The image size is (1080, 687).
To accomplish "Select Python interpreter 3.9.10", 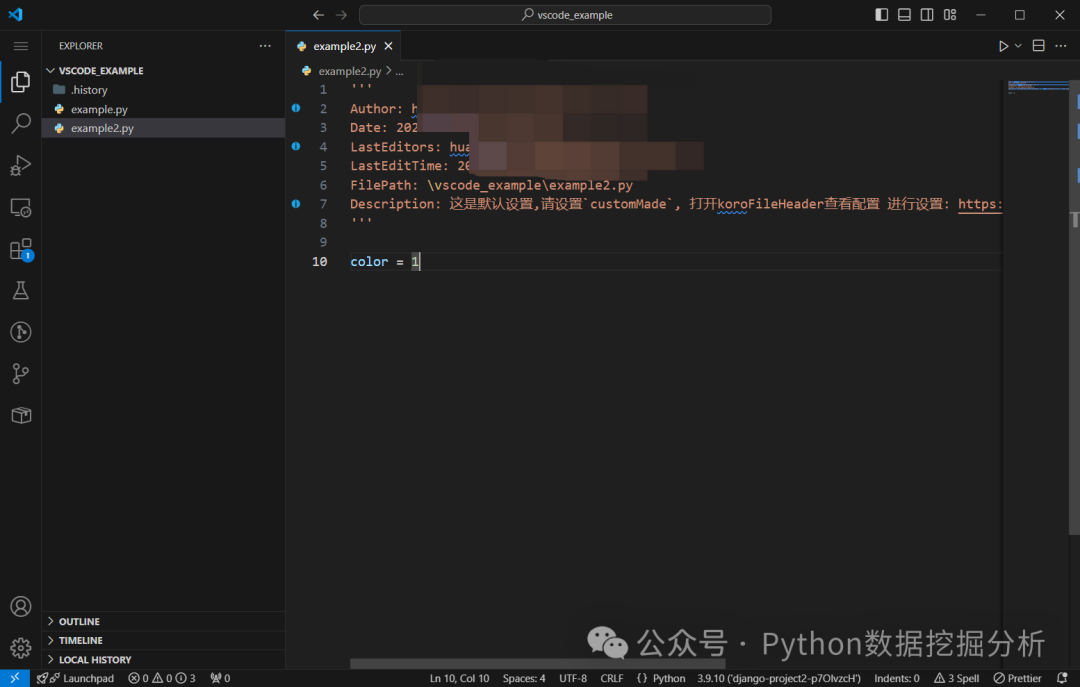I will 779,678.
